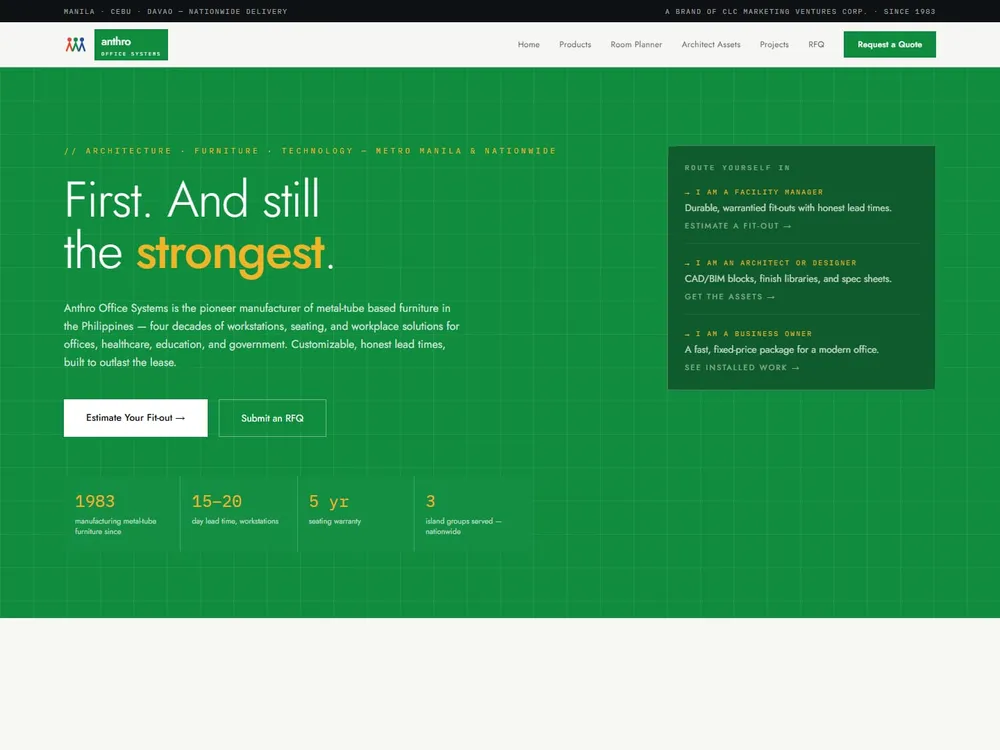Click the yellow word 'strongest'
Image resolution: width=1000 pixels, height=750 pixels.
[230, 254]
